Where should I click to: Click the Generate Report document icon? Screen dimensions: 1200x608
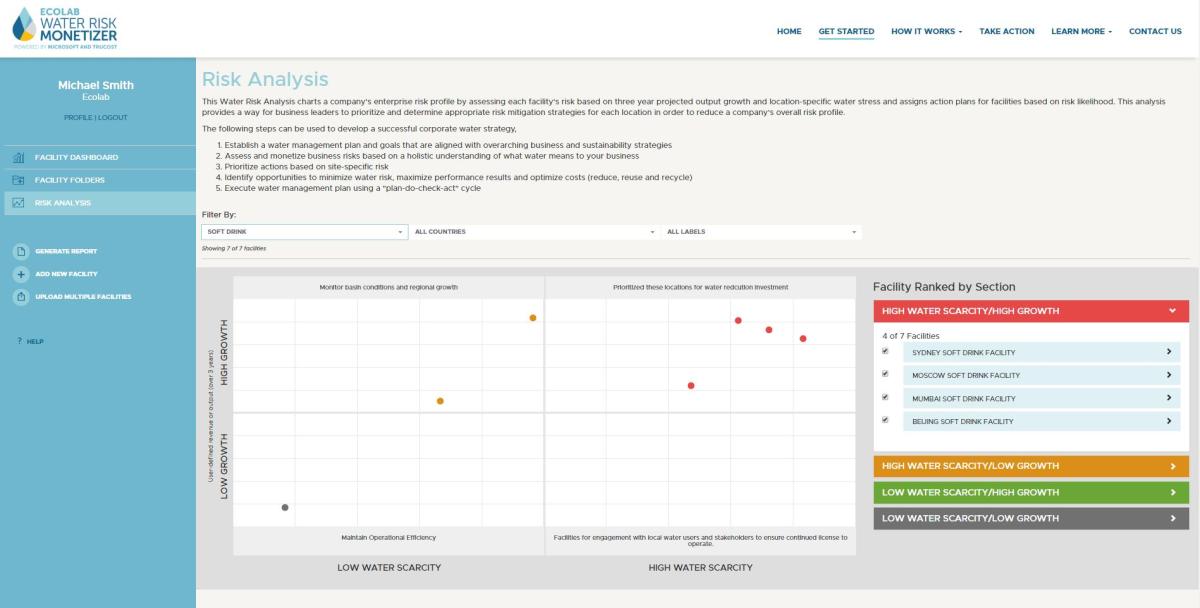point(21,251)
